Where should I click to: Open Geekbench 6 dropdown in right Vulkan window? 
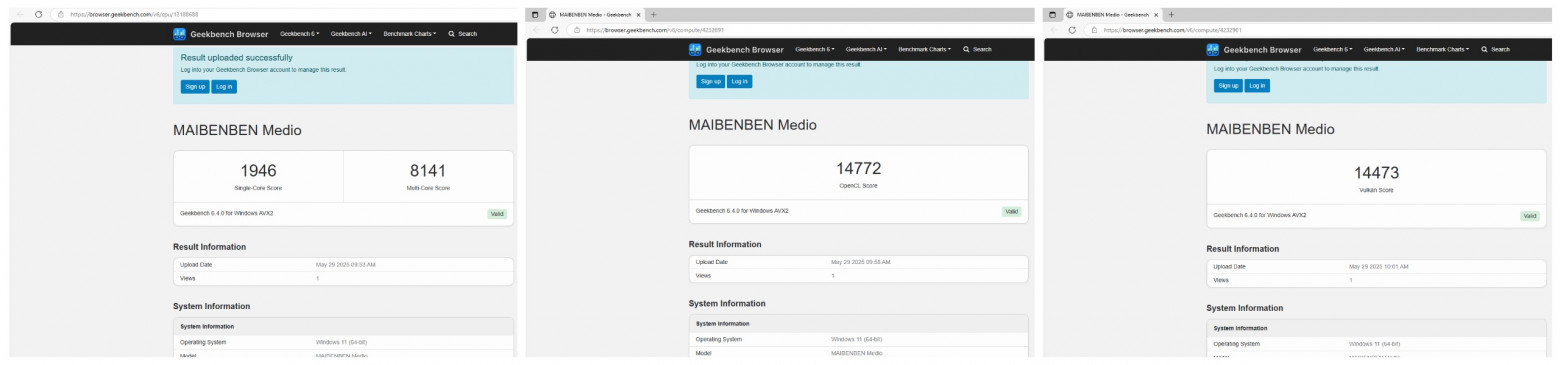click(1333, 49)
